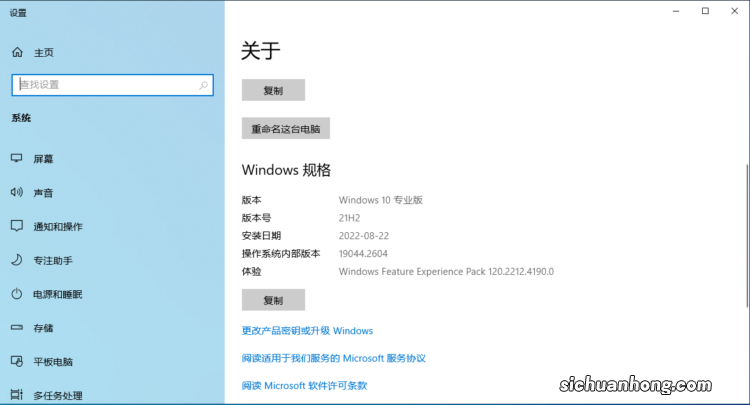Click the 版本号 label
This screenshot has height=405, width=750.
(x=256, y=218)
